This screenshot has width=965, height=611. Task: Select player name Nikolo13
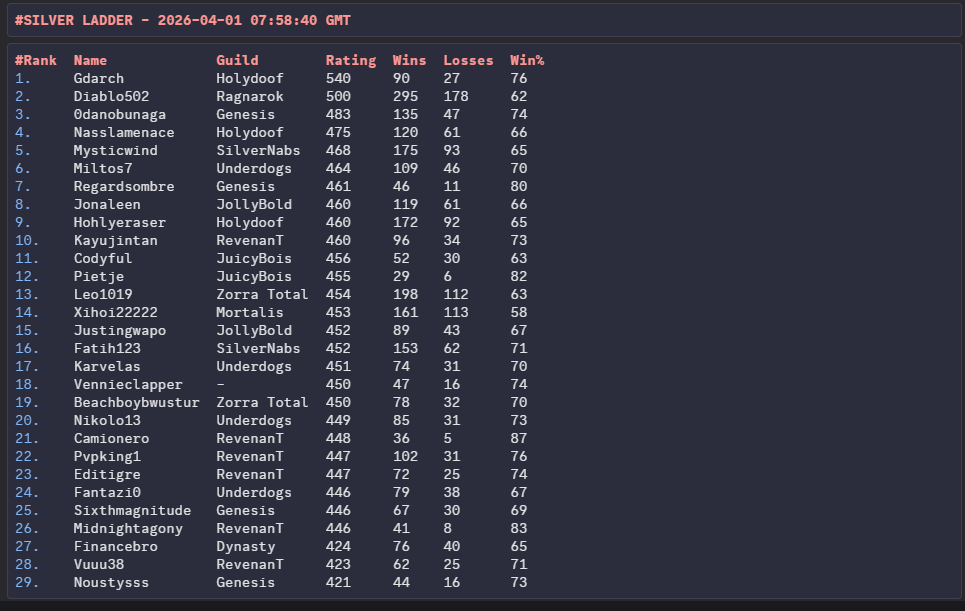tap(107, 420)
